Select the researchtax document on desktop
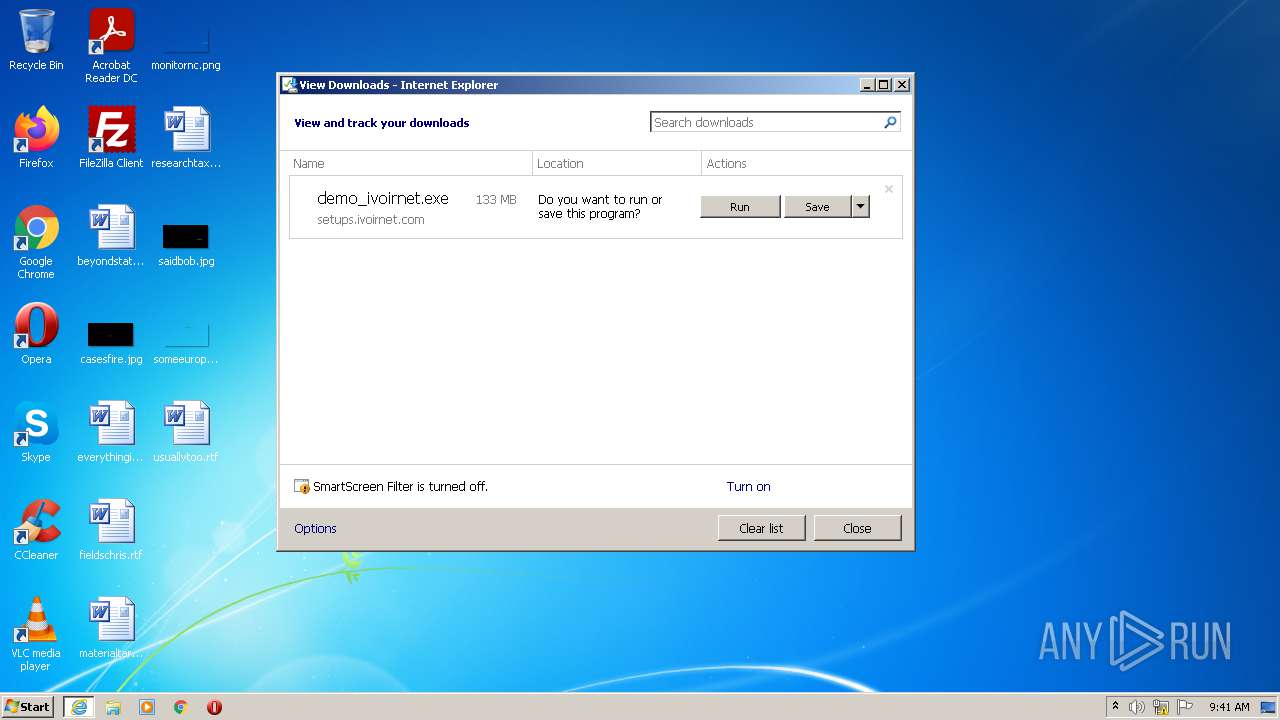The width and height of the screenshot is (1280, 720). click(186, 138)
